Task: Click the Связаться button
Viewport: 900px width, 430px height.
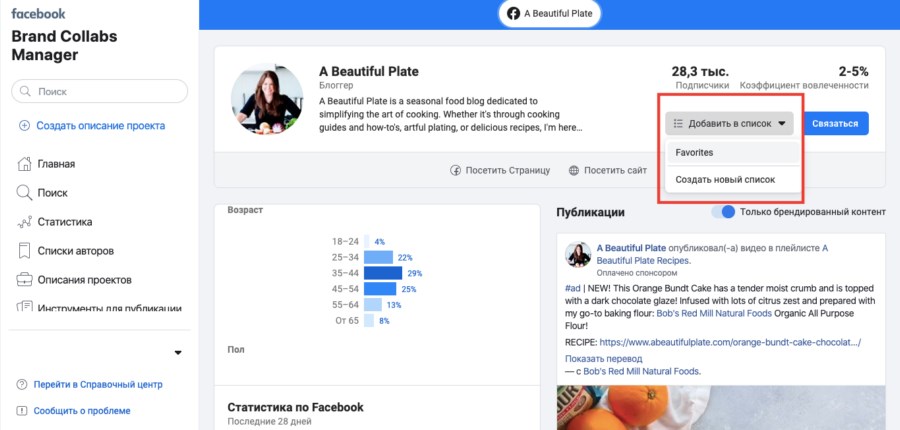Action: (835, 123)
